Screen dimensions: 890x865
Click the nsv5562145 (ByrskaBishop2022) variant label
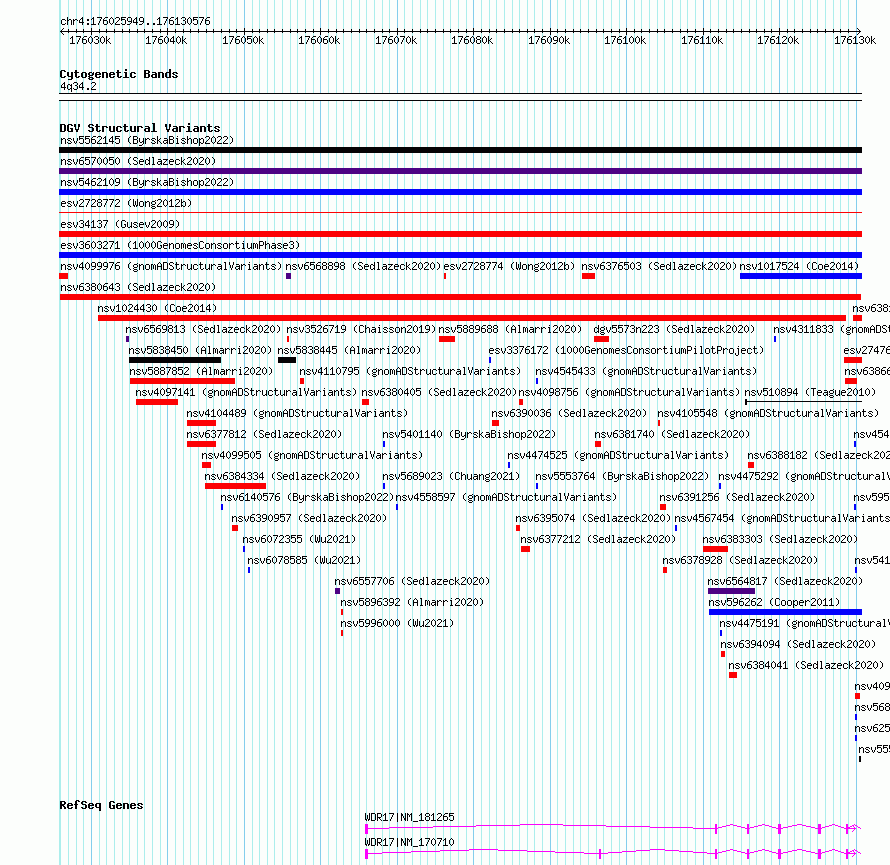click(147, 140)
